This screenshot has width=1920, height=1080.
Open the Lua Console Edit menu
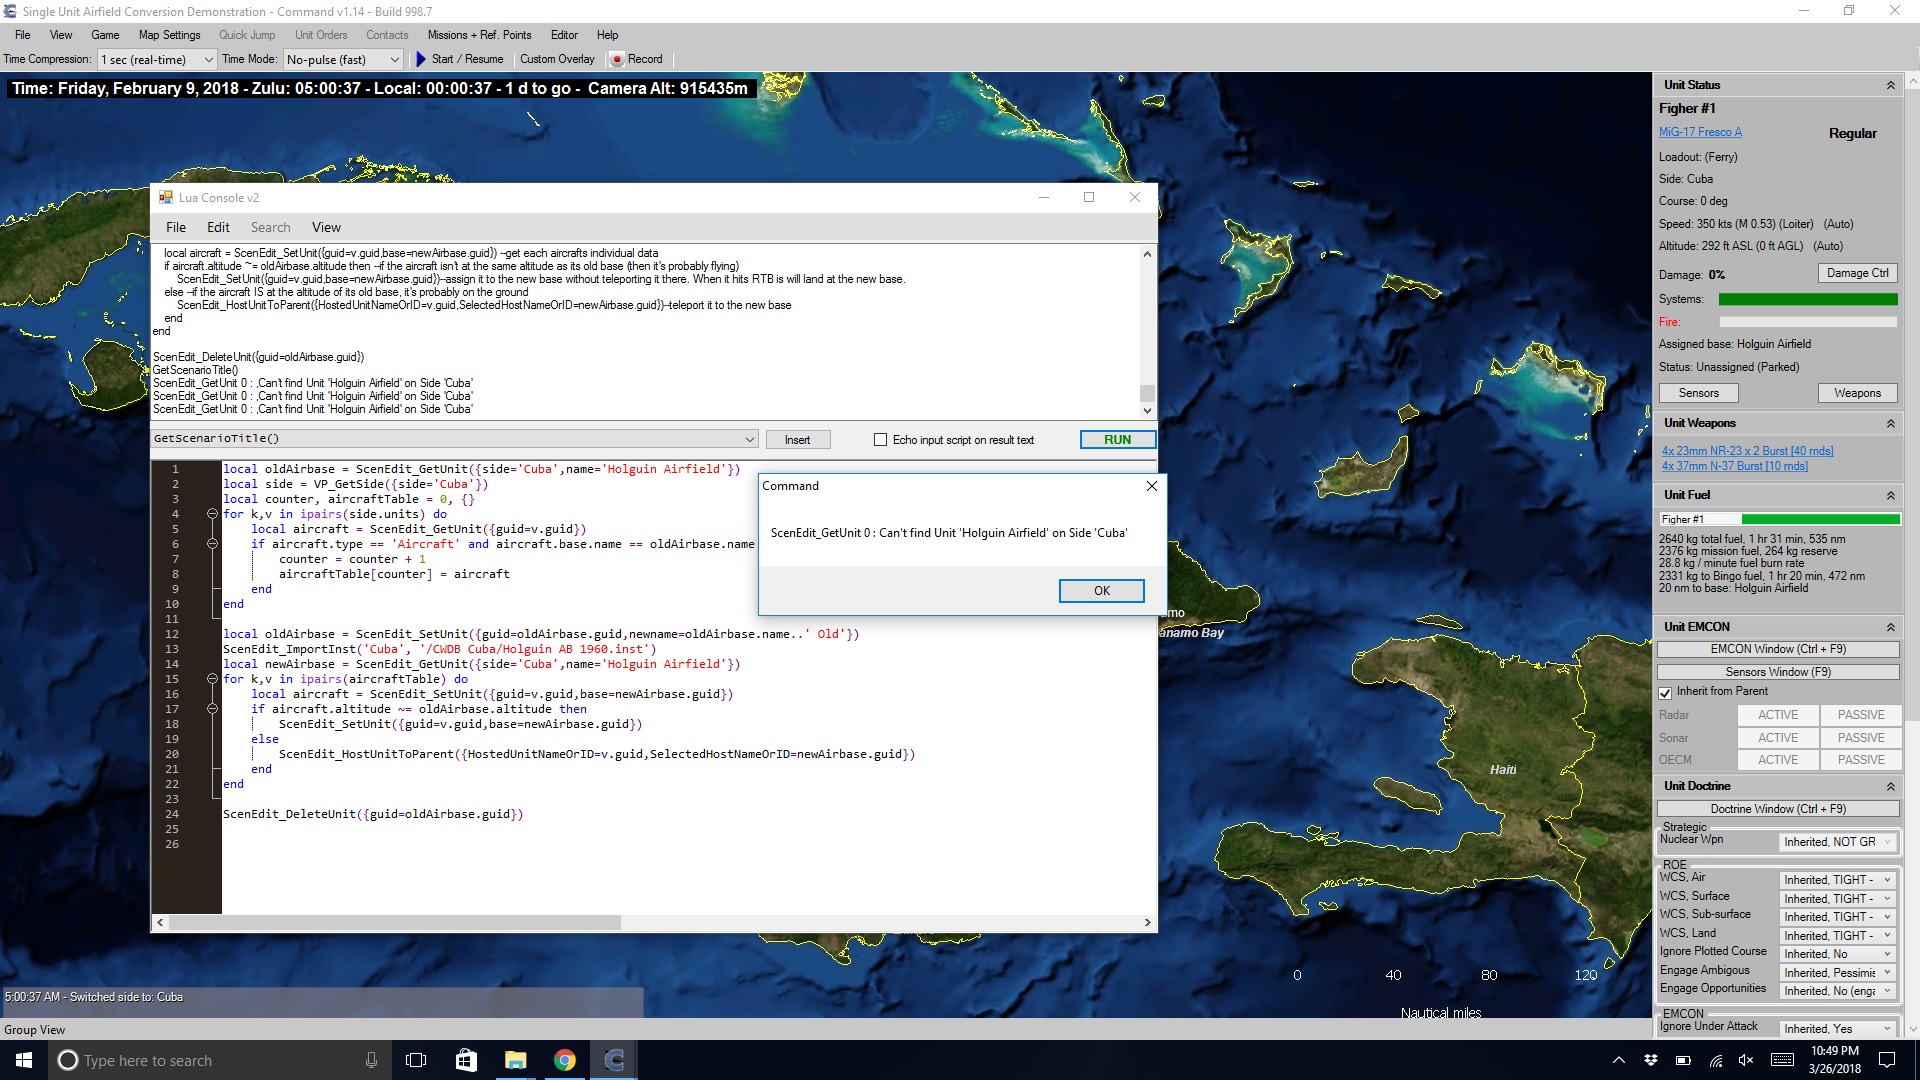click(x=218, y=227)
